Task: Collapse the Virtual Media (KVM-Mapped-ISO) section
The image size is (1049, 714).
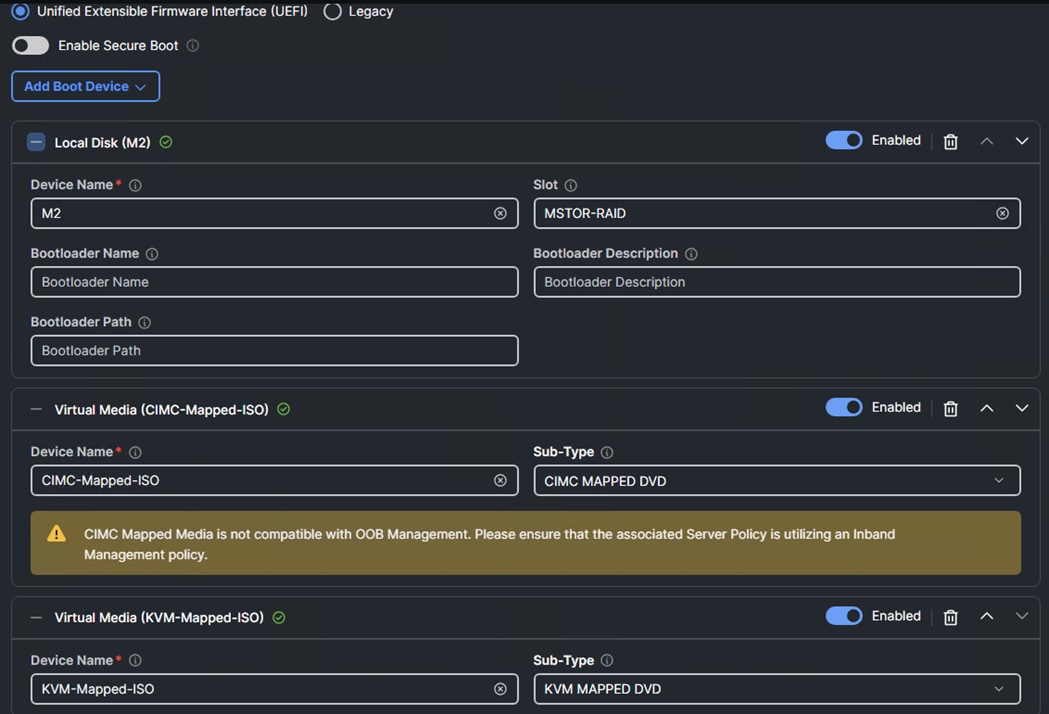Action: point(36,618)
